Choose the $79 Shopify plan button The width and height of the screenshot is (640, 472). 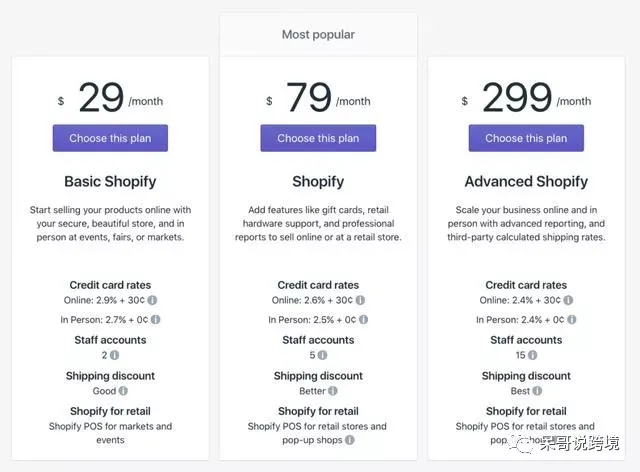(x=318, y=138)
